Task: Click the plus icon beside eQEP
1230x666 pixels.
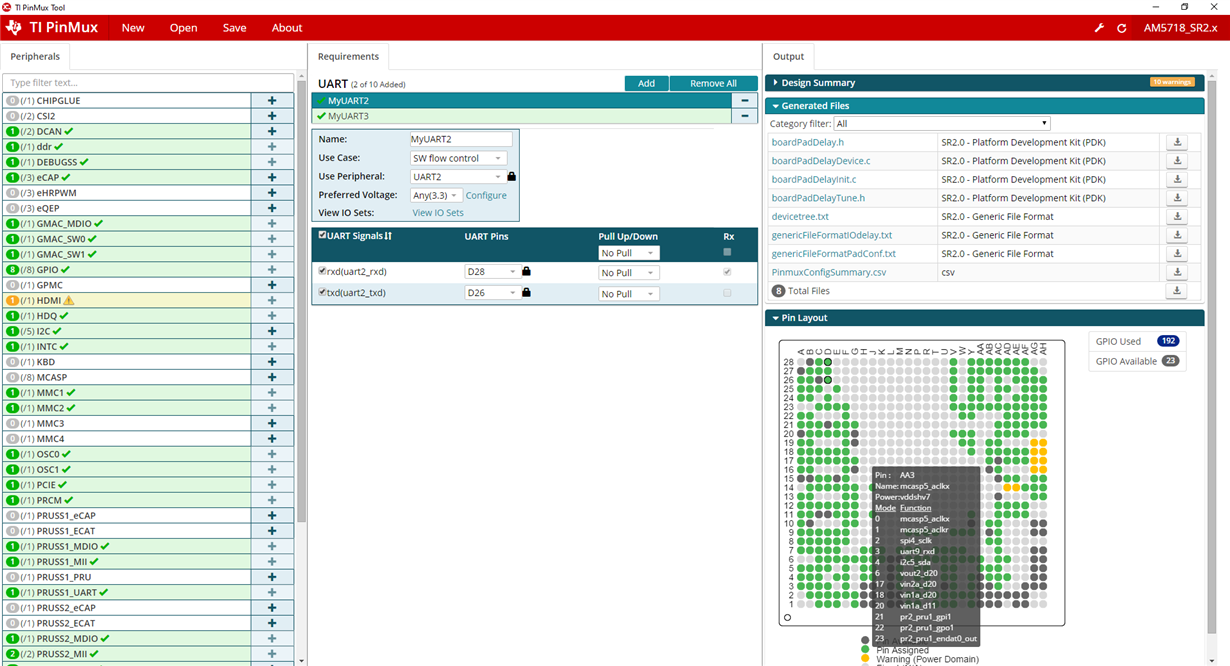Action: [x=272, y=208]
